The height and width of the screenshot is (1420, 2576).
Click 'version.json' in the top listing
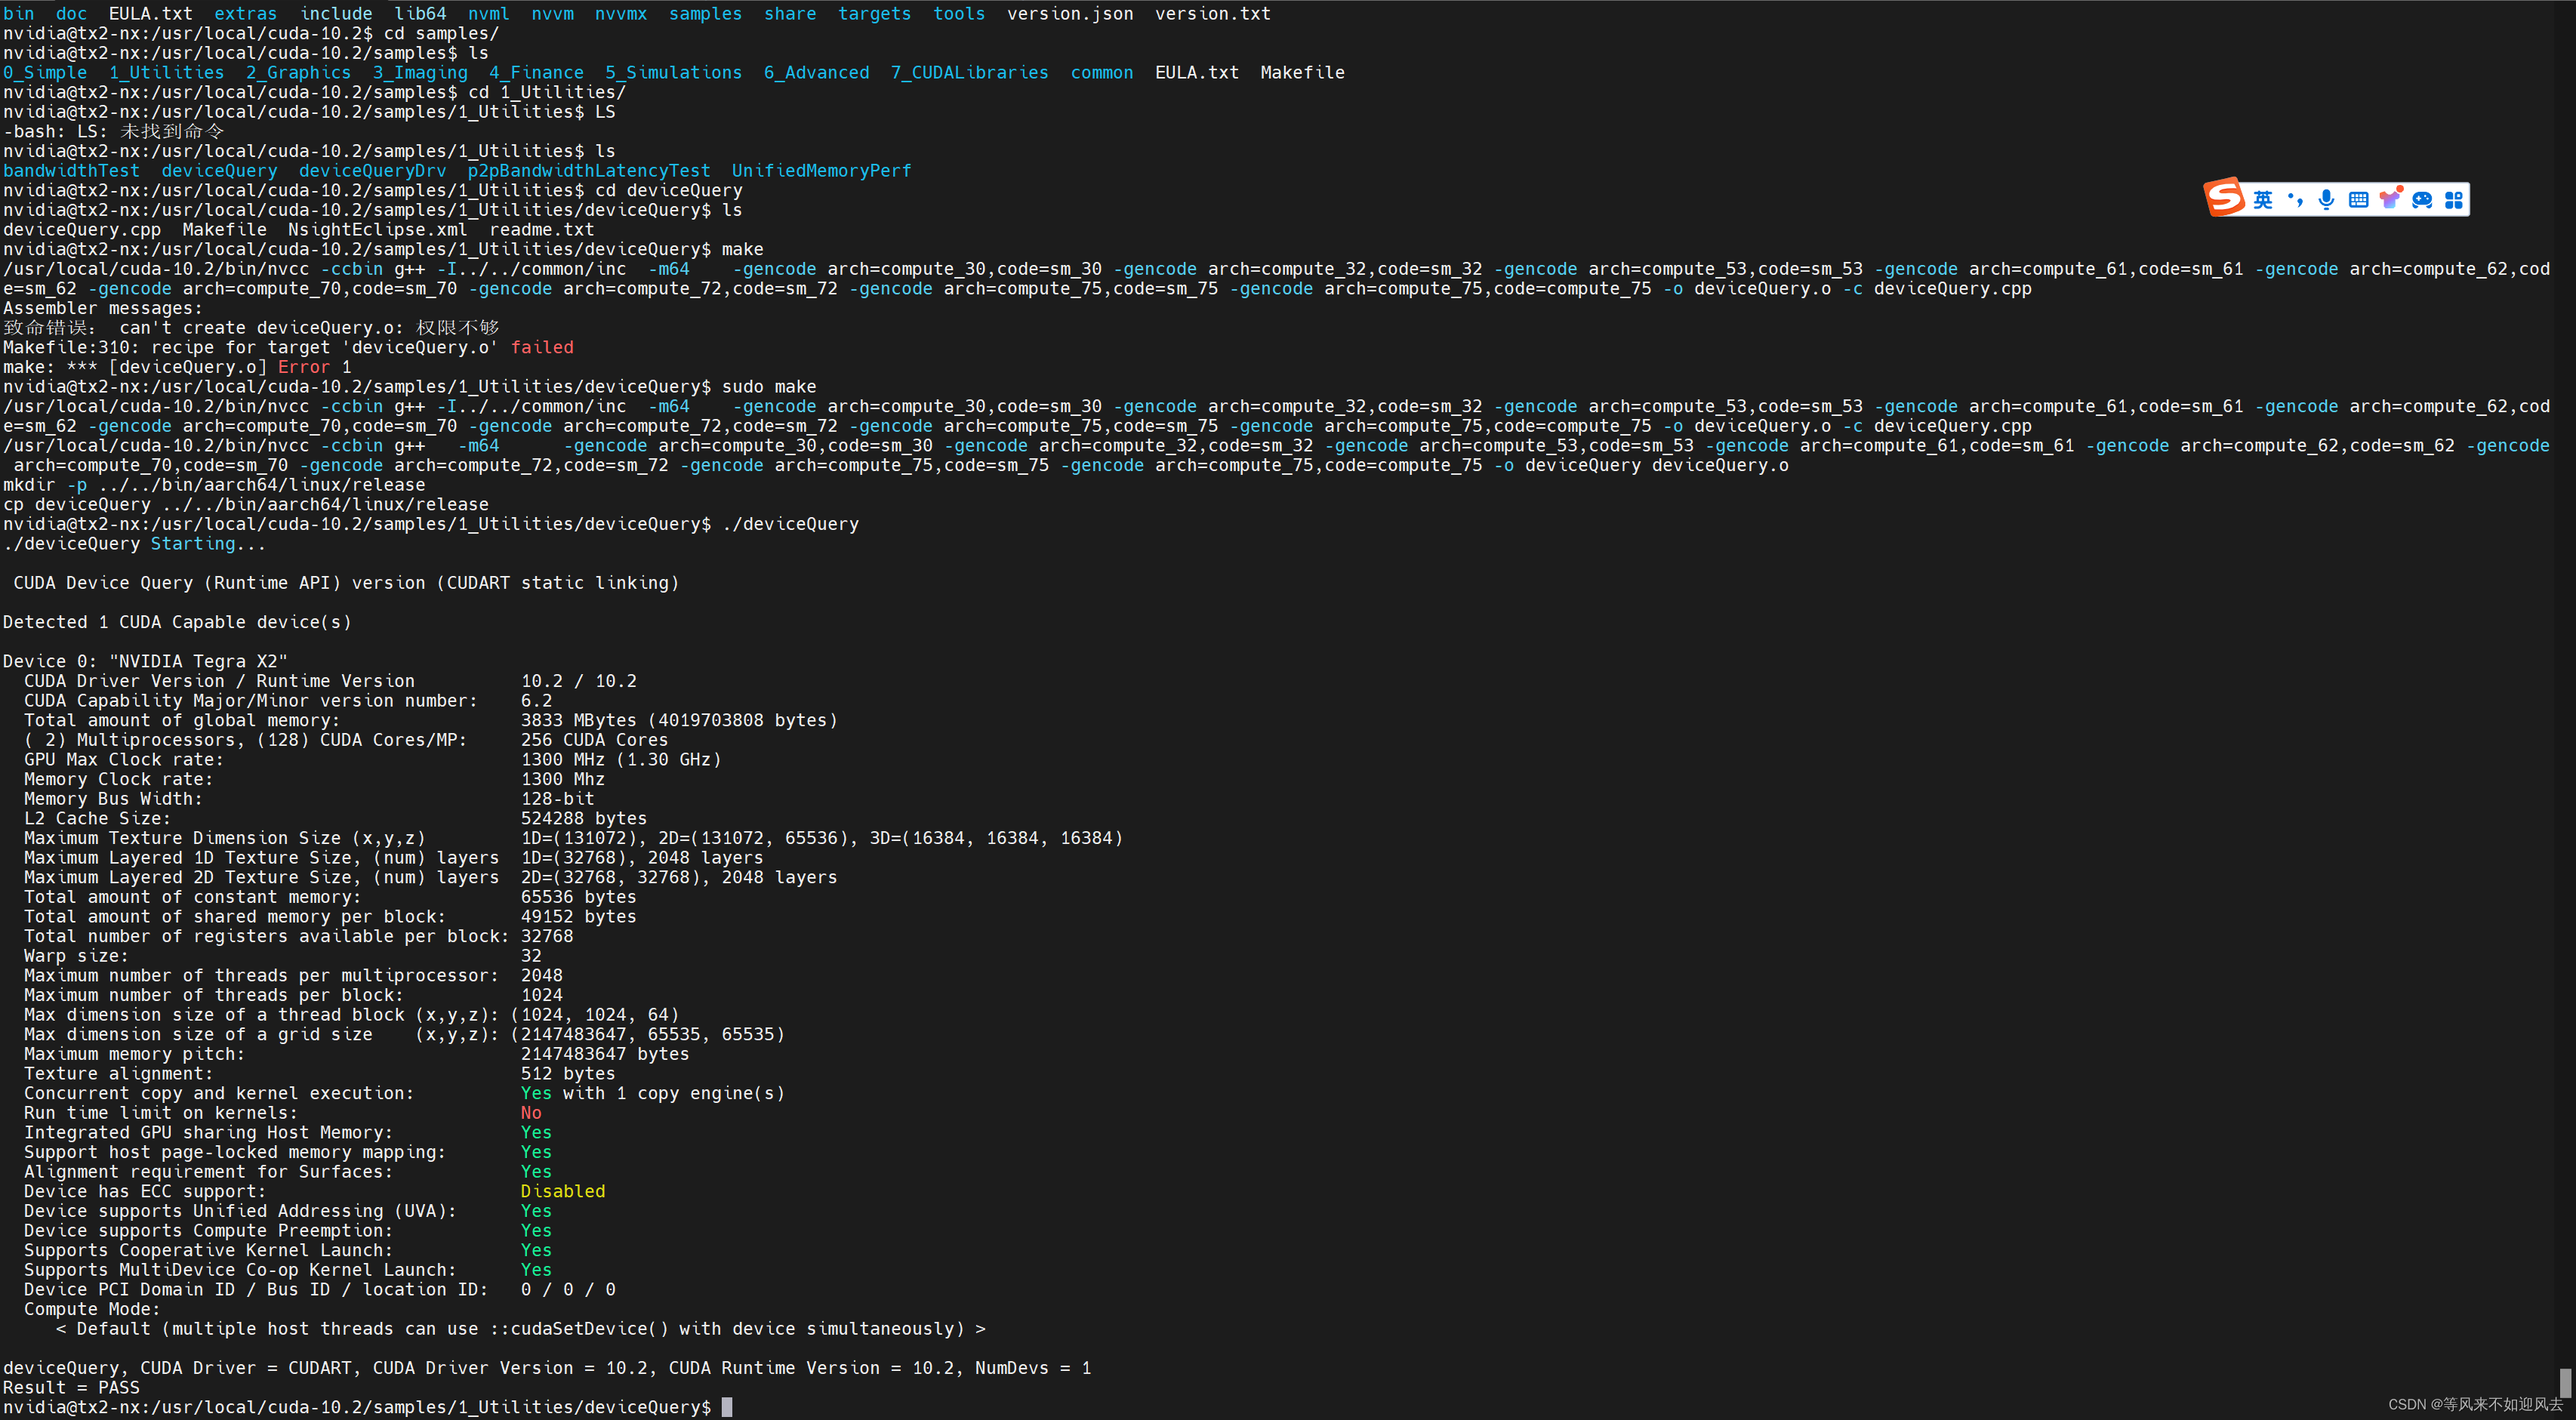tap(1070, 14)
